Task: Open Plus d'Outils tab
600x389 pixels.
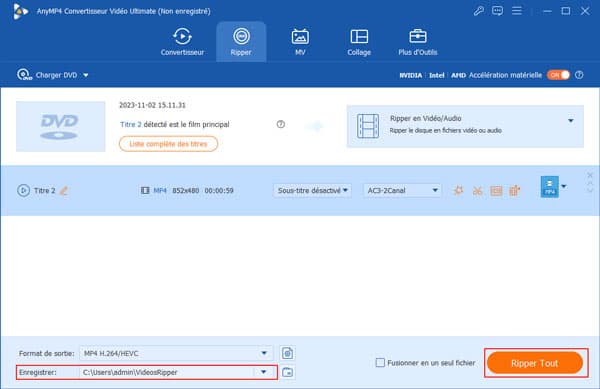Action: [417, 42]
